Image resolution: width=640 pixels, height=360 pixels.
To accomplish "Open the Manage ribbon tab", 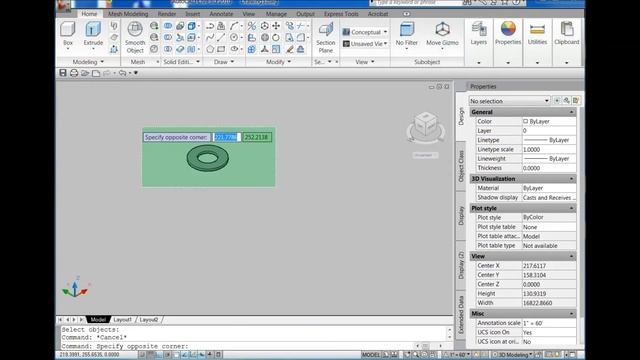I will coord(276,14).
